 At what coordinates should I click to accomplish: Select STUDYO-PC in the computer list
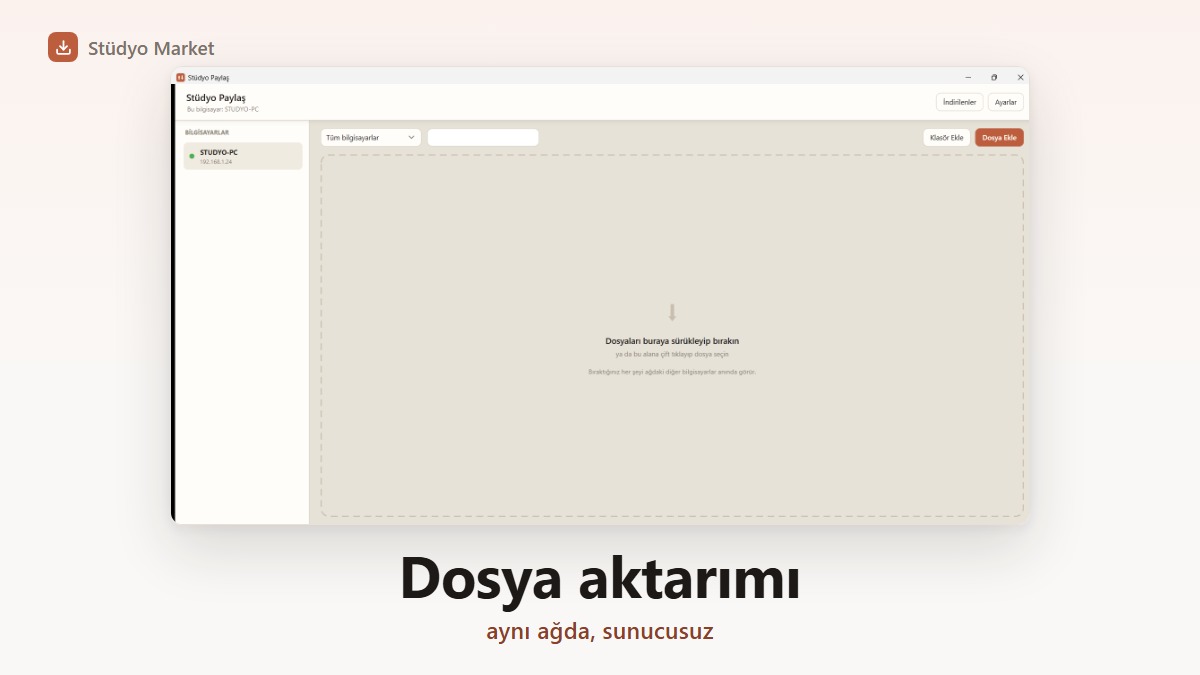pyautogui.click(x=243, y=156)
